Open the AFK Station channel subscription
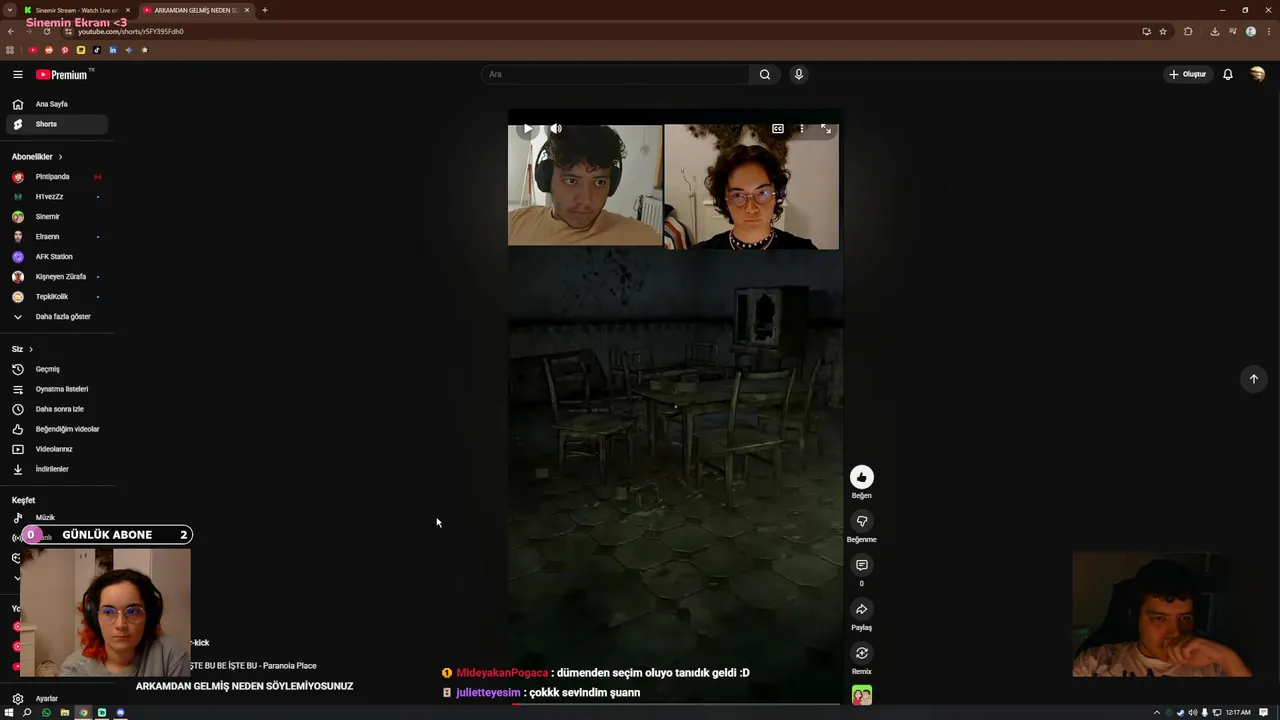This screenshot has width=1280, height=720. [57, 257]
